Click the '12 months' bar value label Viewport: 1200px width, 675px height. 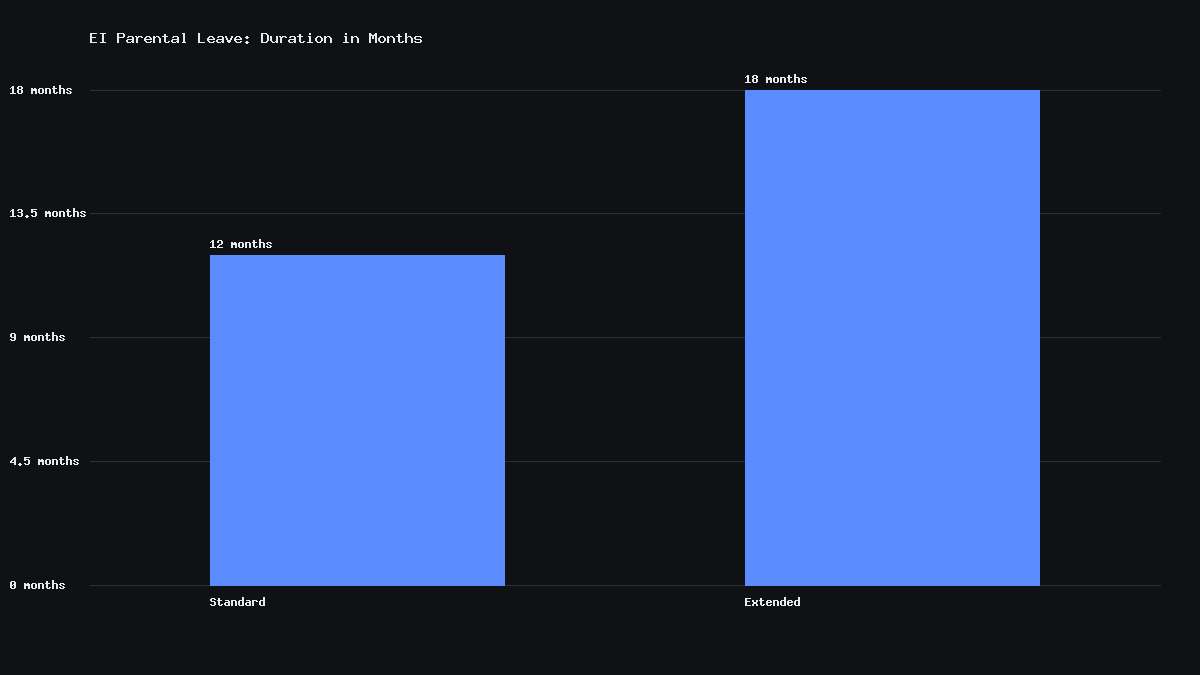[241, 244]
